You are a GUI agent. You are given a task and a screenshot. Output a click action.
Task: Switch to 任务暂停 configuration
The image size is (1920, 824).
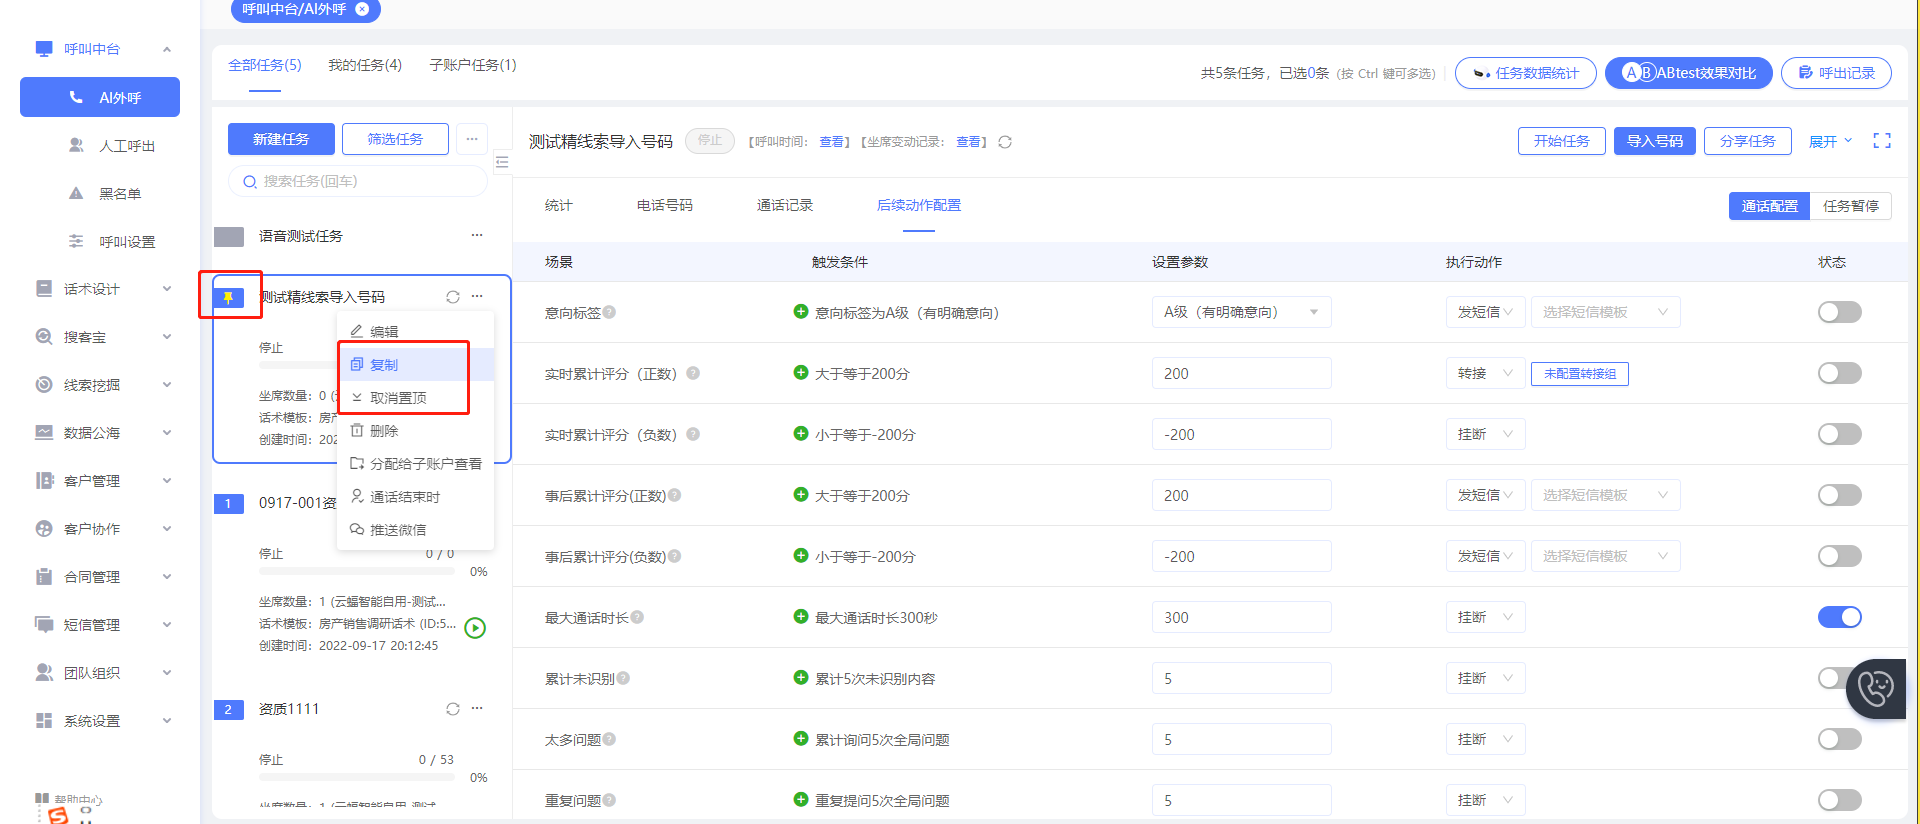click(1850, 206)
